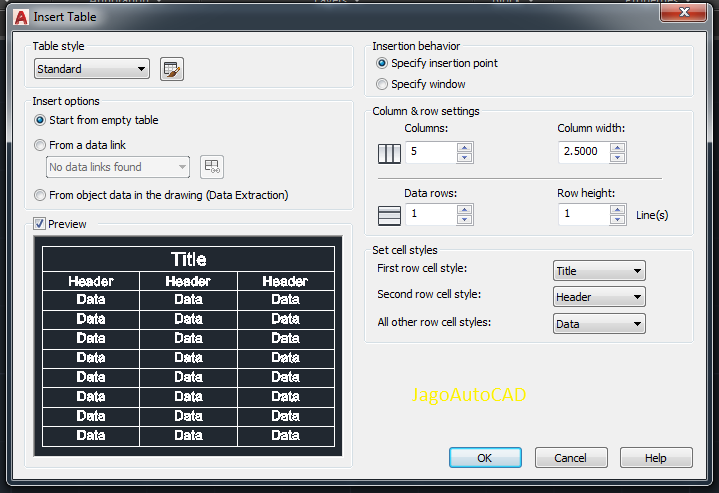Click the 'Insertion behavior' group label
This screenshot has width=719, height=493.
pyautogui.click(x=416, y=46)
